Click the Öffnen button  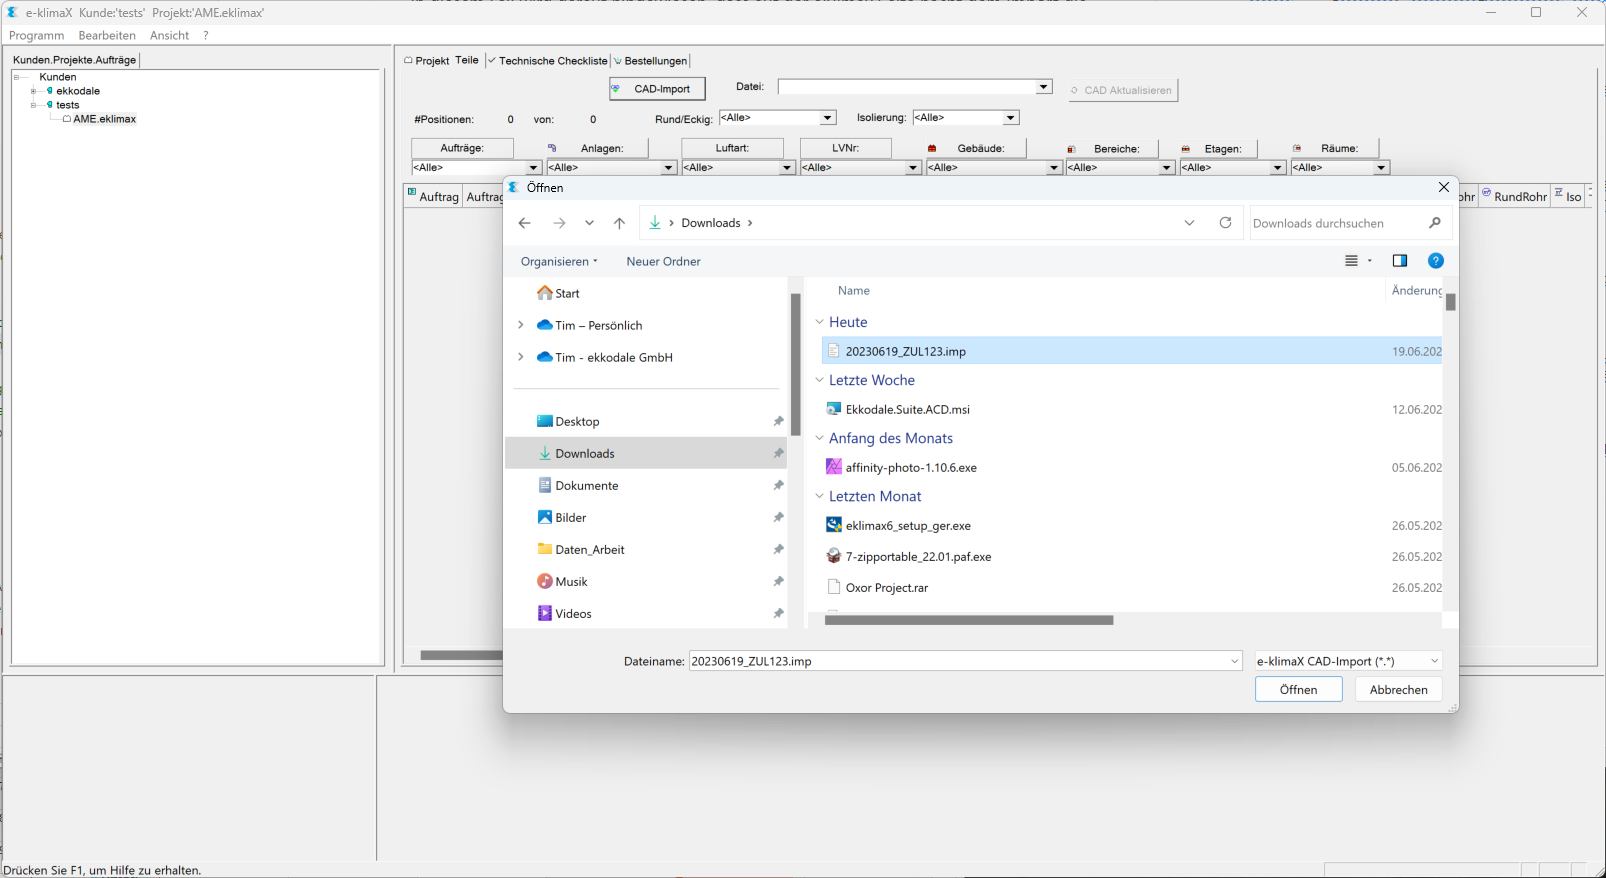1298,689
